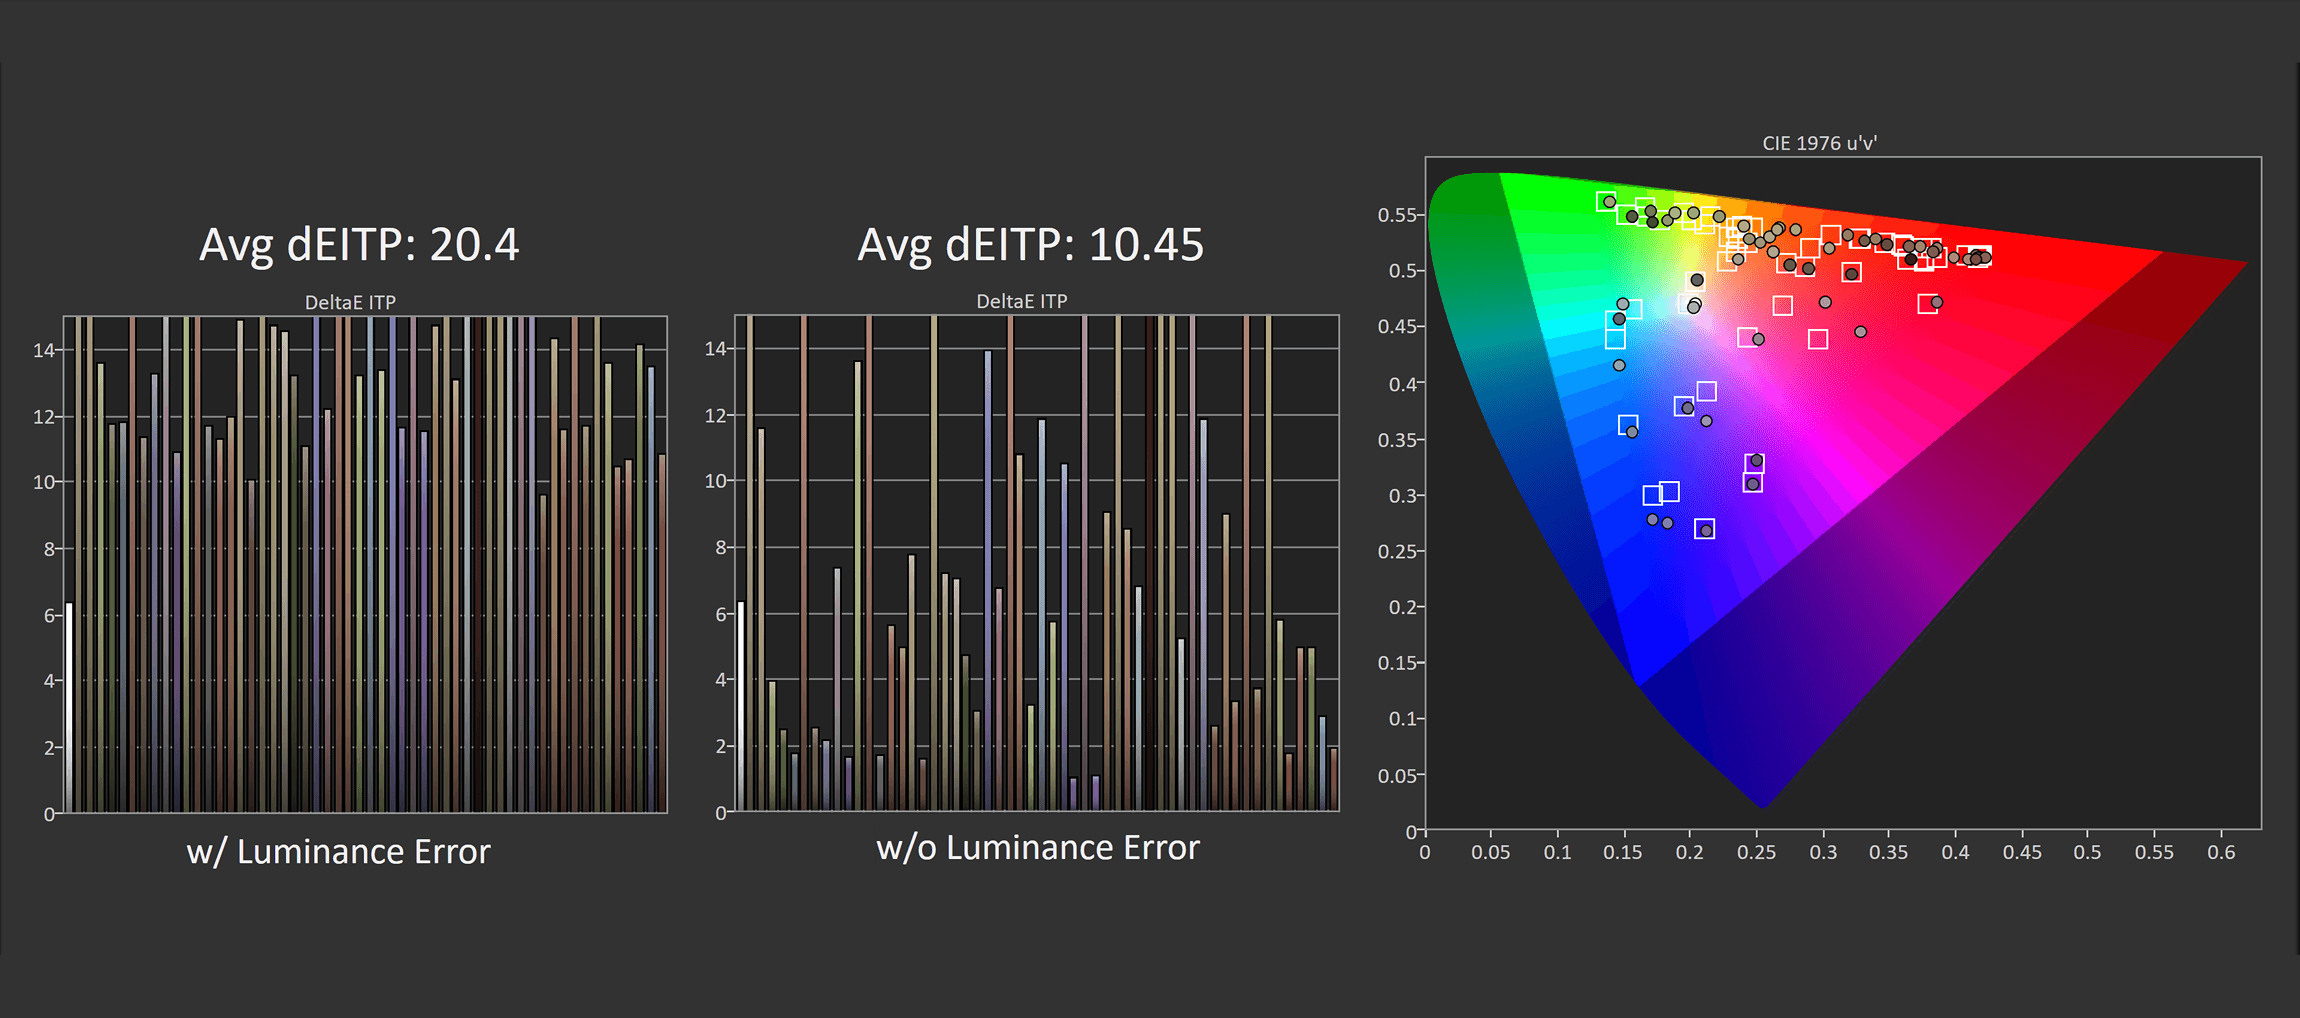Click the 0.3 label on CIE horizontal axis
2300x1018 pixels.
point(1823,852)
